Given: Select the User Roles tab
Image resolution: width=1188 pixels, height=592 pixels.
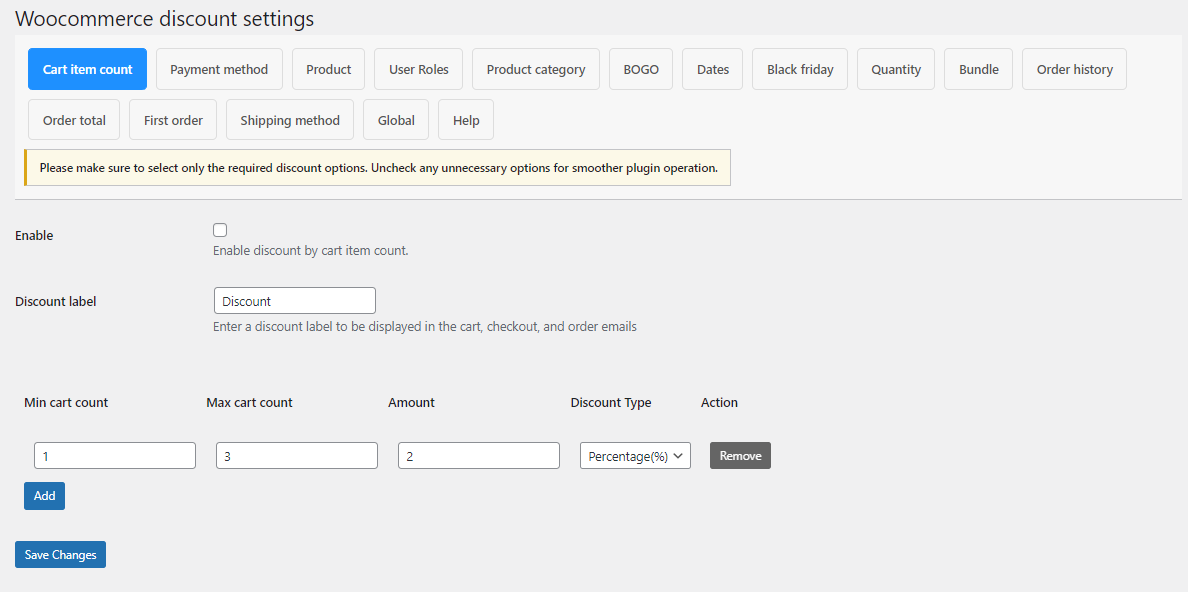Looking at the screenshot, I should (x=418, y=69).
